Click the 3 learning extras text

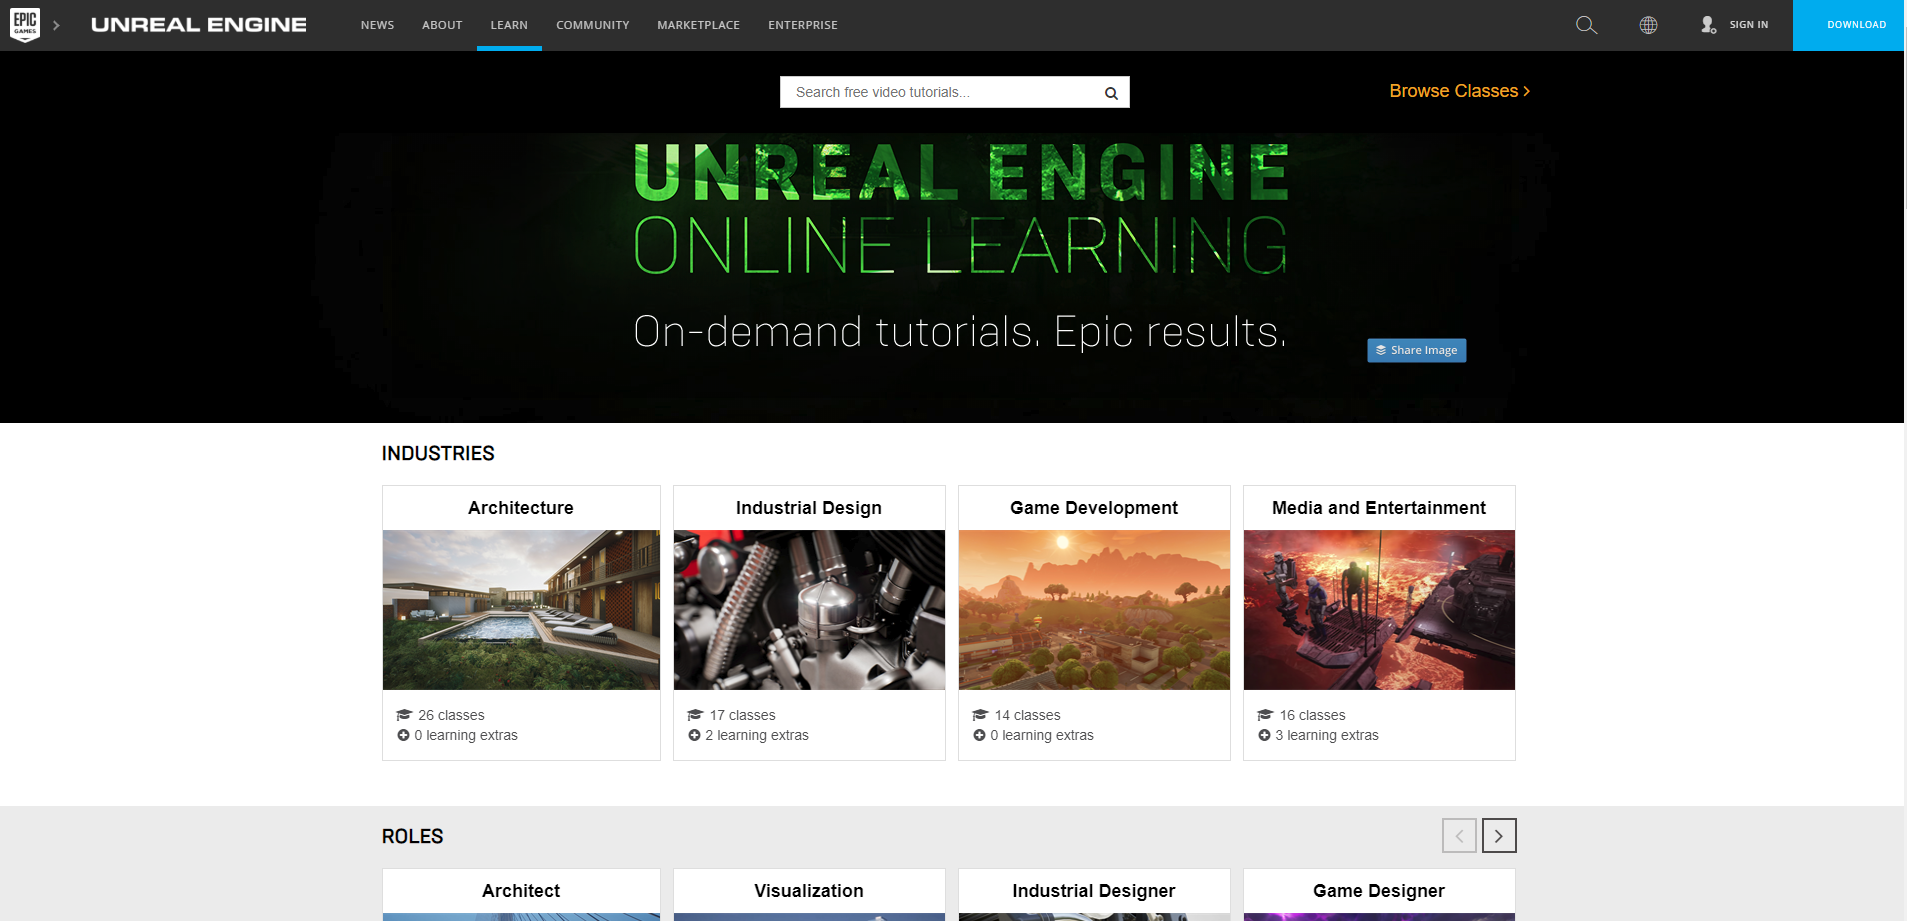pyautogui.click(x=1327, y=735)
